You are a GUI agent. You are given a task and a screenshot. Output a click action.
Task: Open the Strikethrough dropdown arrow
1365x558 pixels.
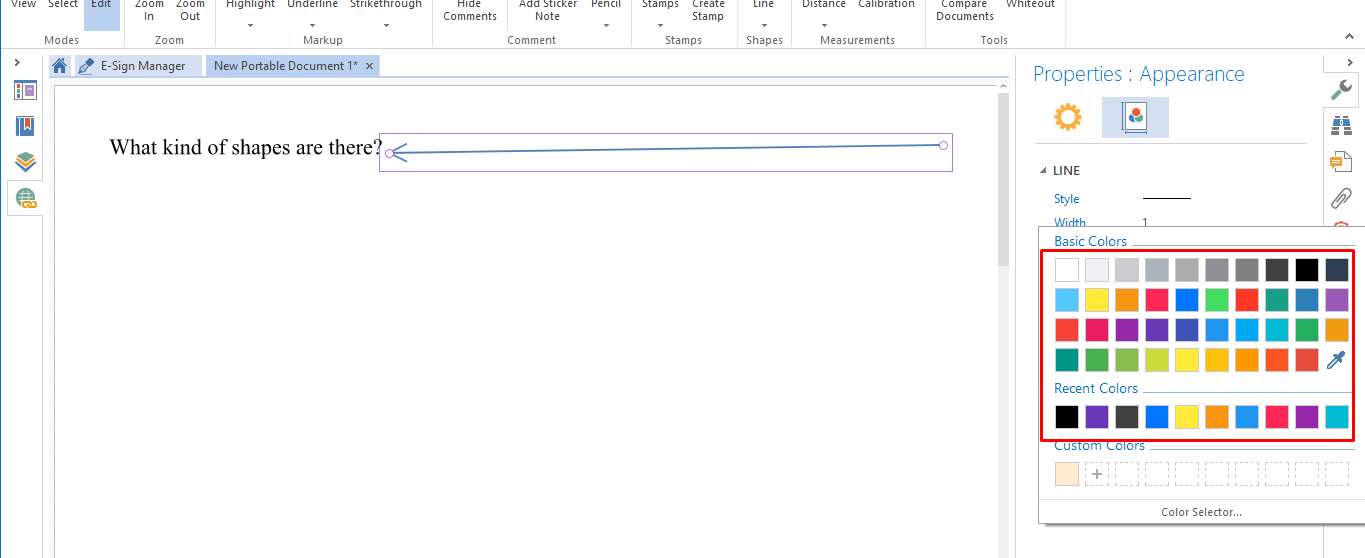(385, 26)
